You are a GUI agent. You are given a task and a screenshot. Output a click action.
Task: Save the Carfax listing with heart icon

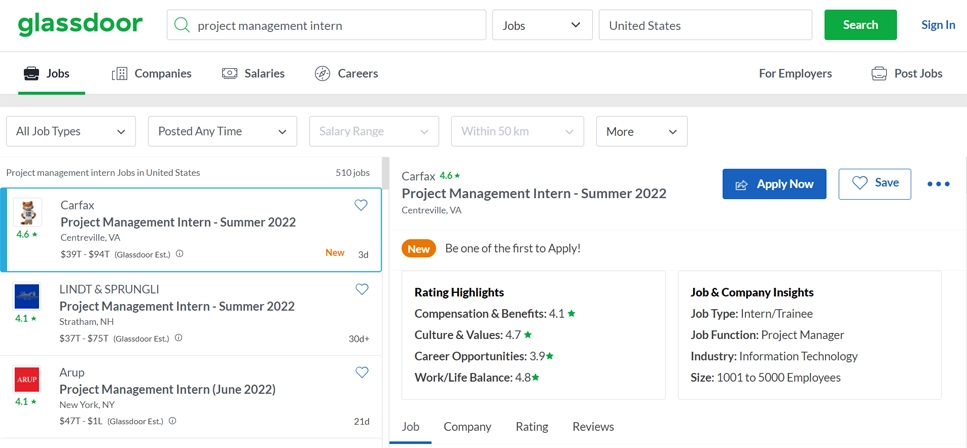(x=361, y=205)
